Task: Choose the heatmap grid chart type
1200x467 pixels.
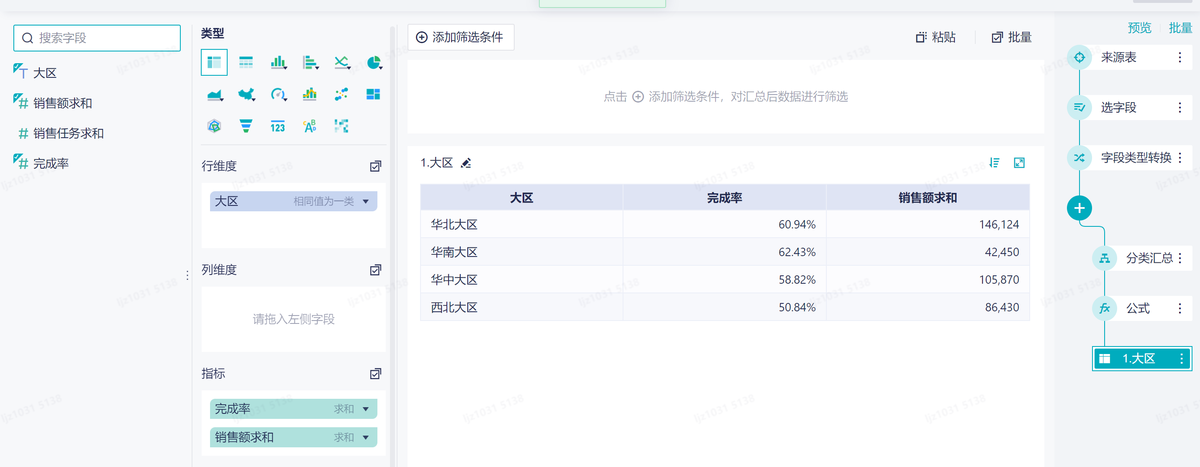Action: click(x=342, y=126)
